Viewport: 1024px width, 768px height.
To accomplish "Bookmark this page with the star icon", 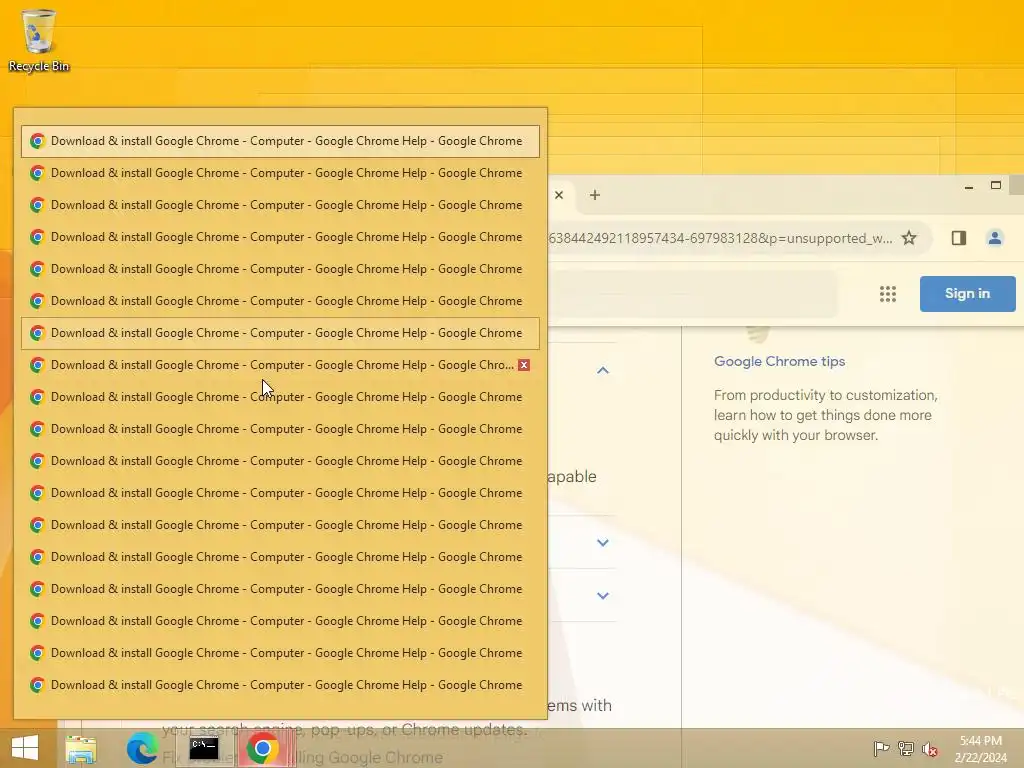I will tap(909, 238).
